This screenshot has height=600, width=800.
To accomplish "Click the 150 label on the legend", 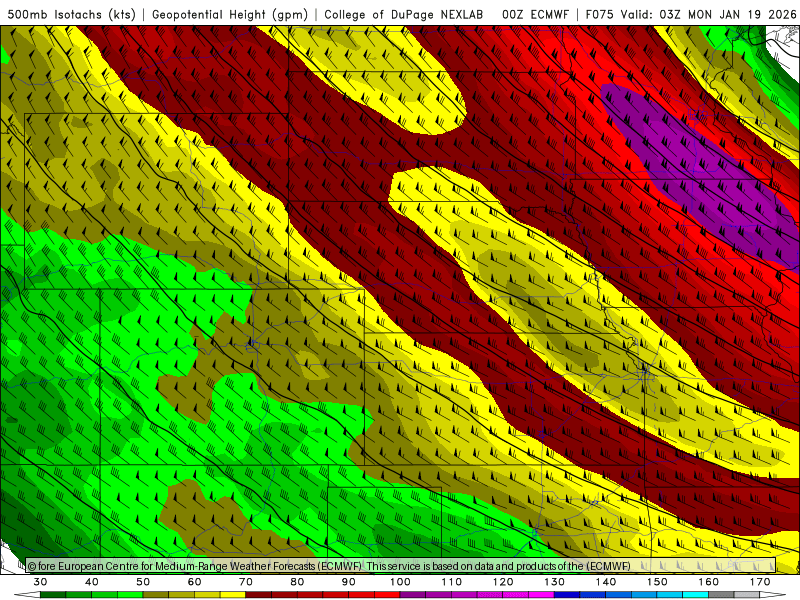I will click(657, 582).
